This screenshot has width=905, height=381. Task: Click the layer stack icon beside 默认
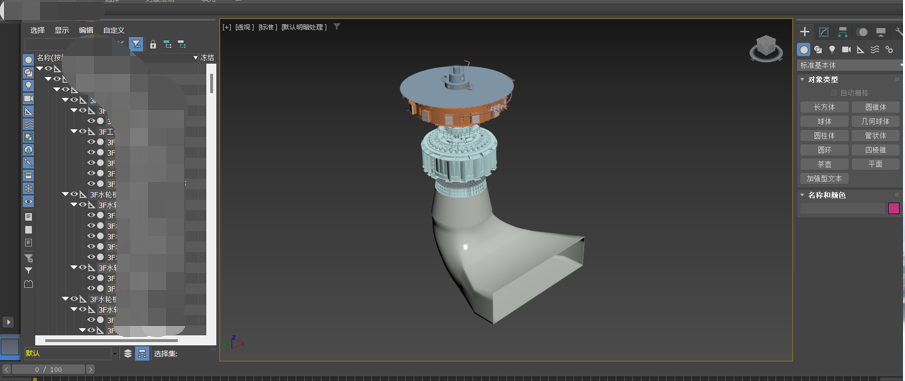[x=128, y=354]
